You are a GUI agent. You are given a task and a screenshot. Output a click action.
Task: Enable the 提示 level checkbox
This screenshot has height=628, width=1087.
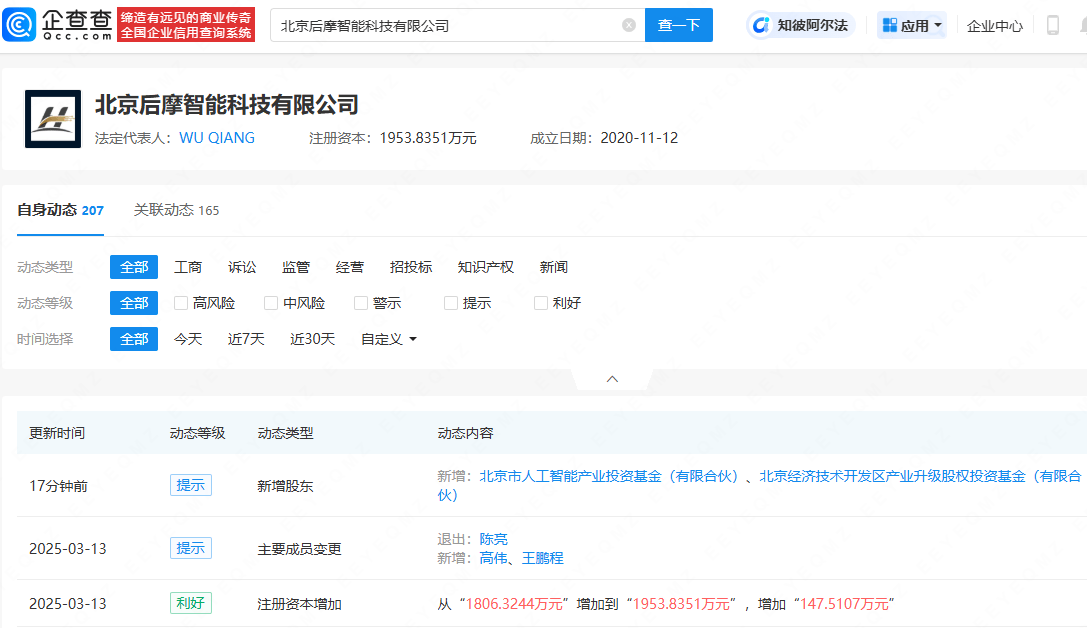451,303
